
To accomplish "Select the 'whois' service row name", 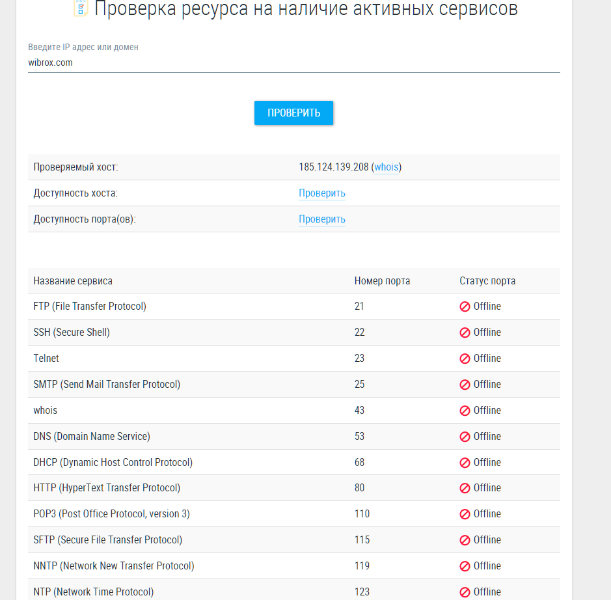I will [45, 410].
